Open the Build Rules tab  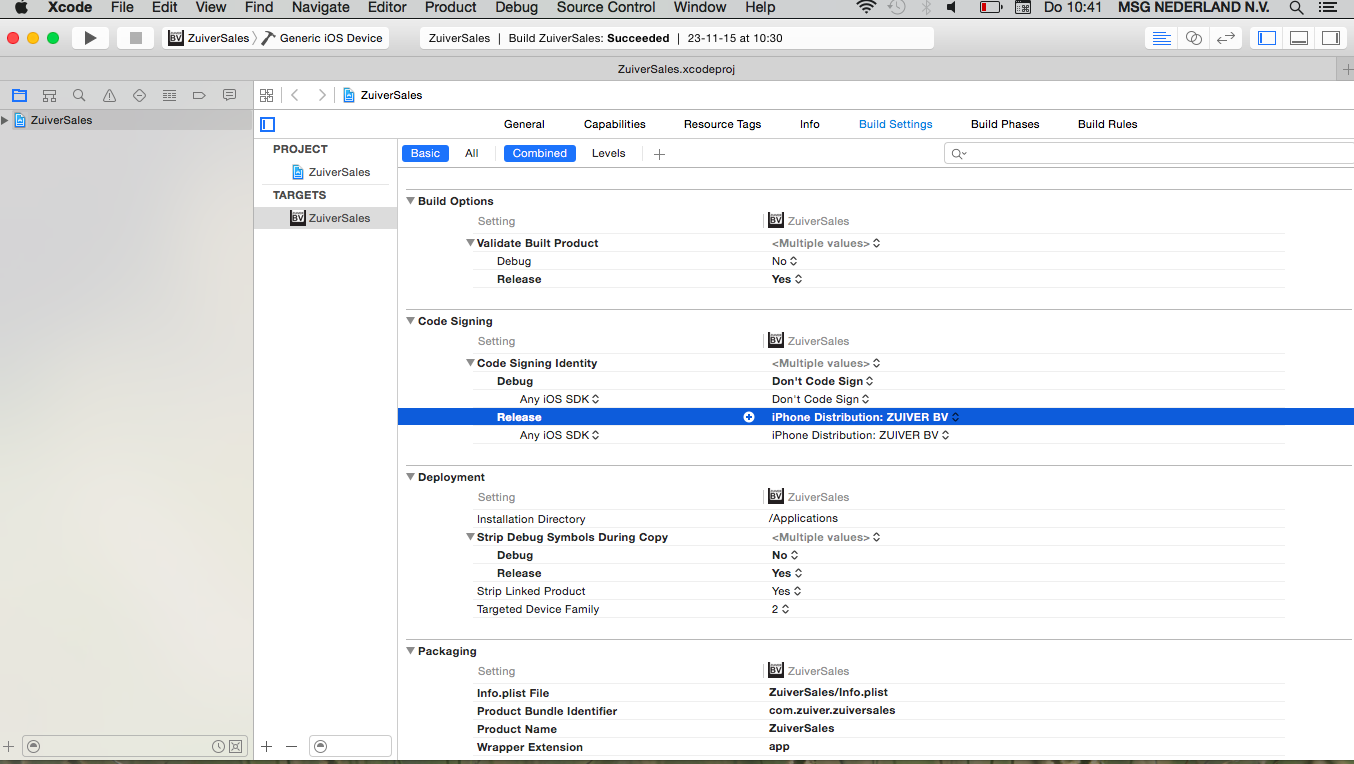(x=1107, y=124)
